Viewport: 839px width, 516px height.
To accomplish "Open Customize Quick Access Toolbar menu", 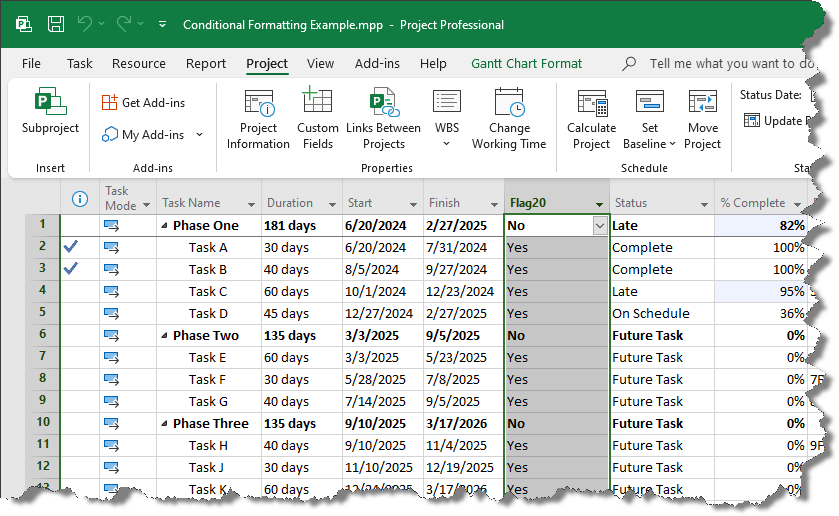I will 162,24.
